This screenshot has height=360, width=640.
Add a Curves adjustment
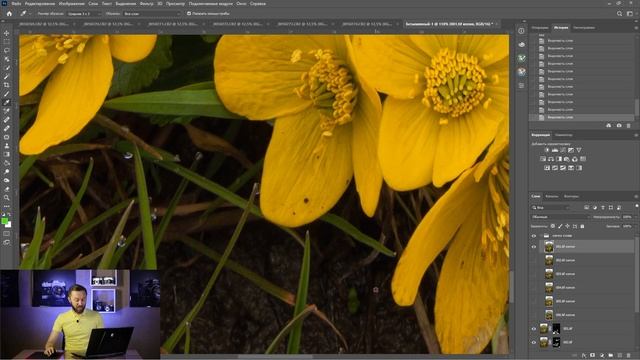pos(563,150)
